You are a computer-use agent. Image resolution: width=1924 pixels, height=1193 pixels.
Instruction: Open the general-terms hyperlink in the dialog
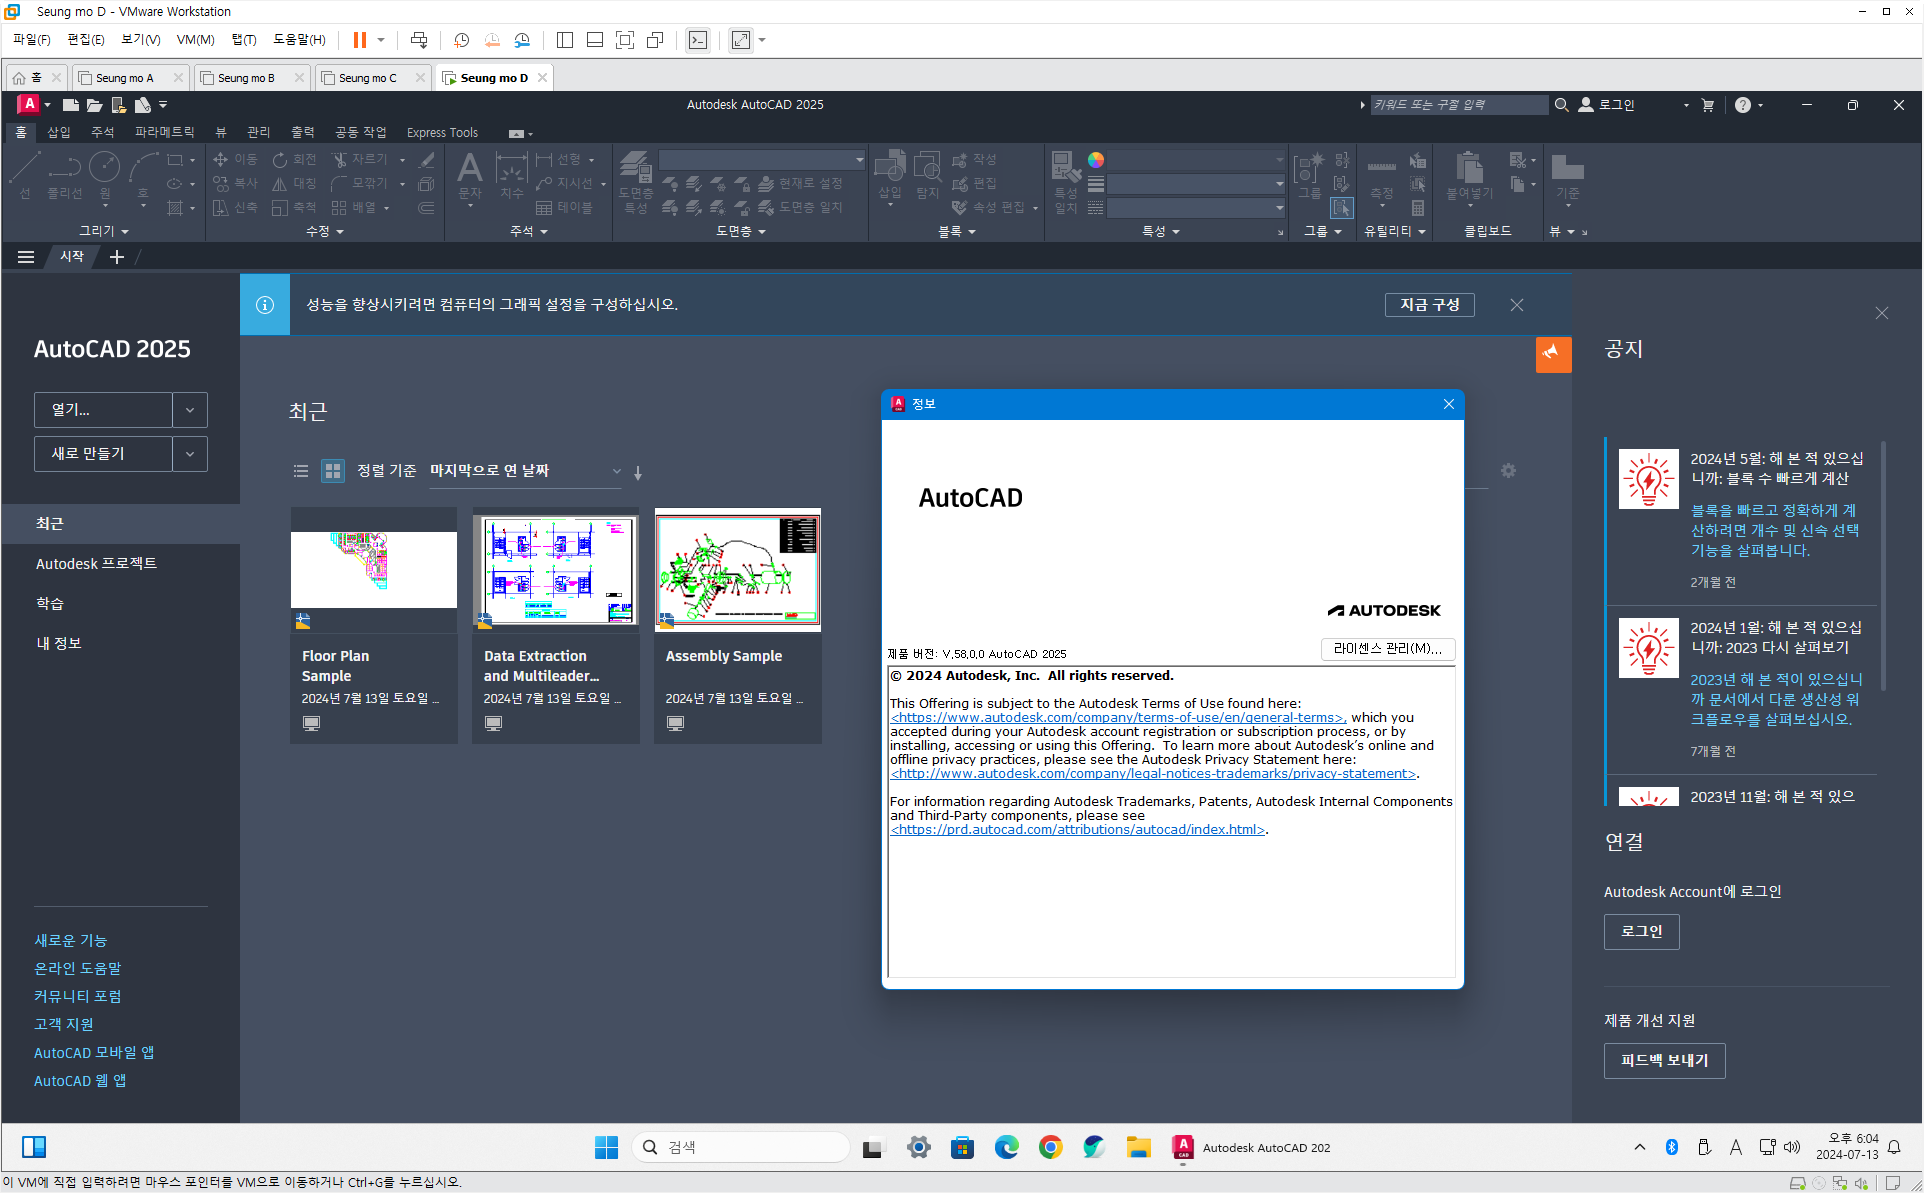click(x=1117, y=718)
